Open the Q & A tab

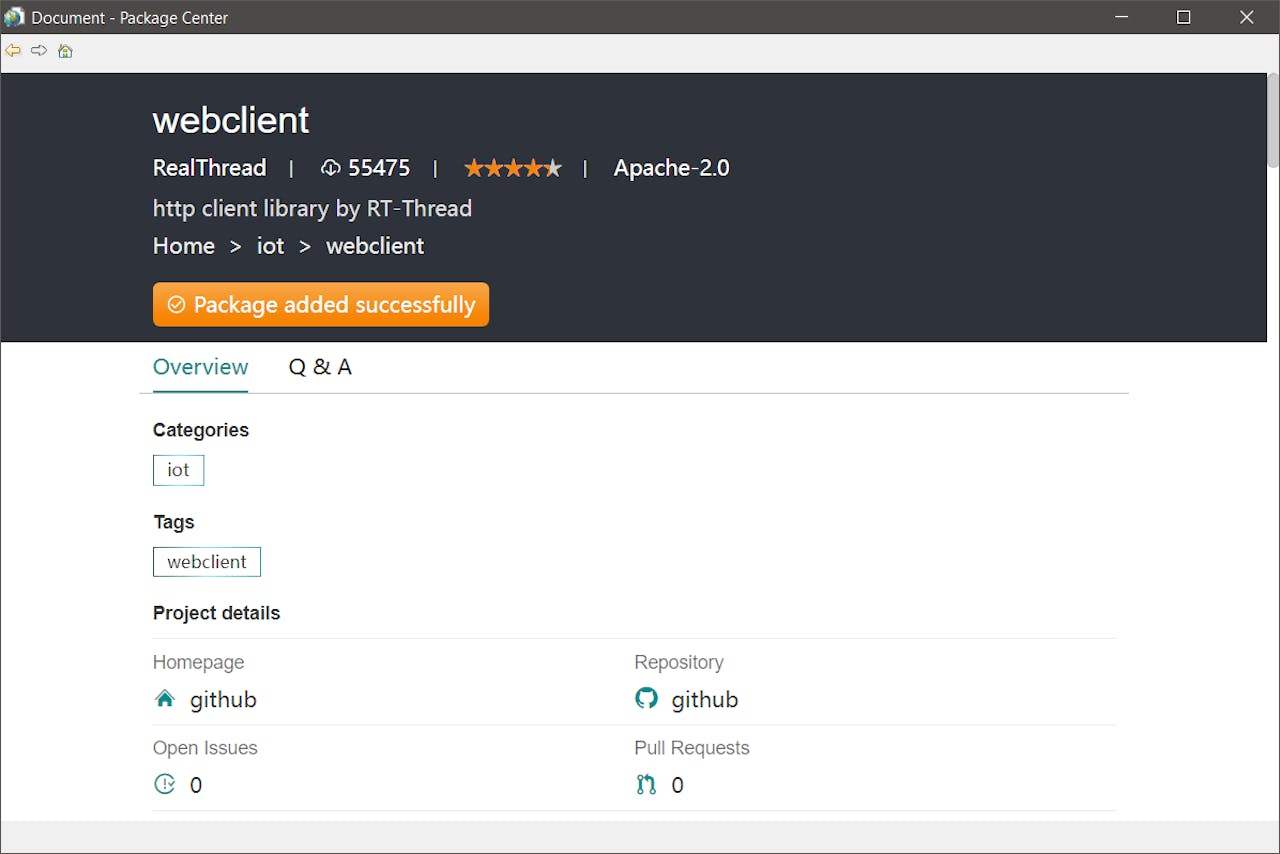pyautogui.click(x=320, y=367)
